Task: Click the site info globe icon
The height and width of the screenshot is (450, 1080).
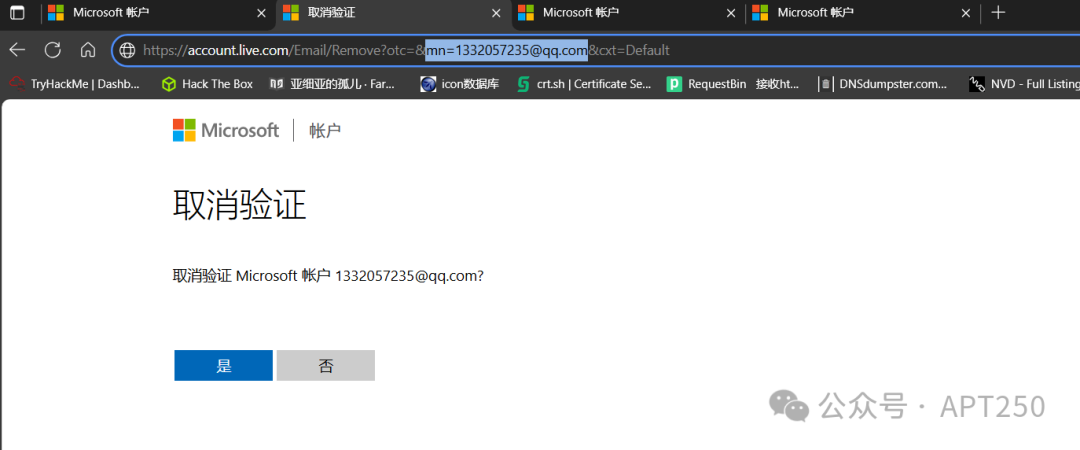Action: point(127,50)
